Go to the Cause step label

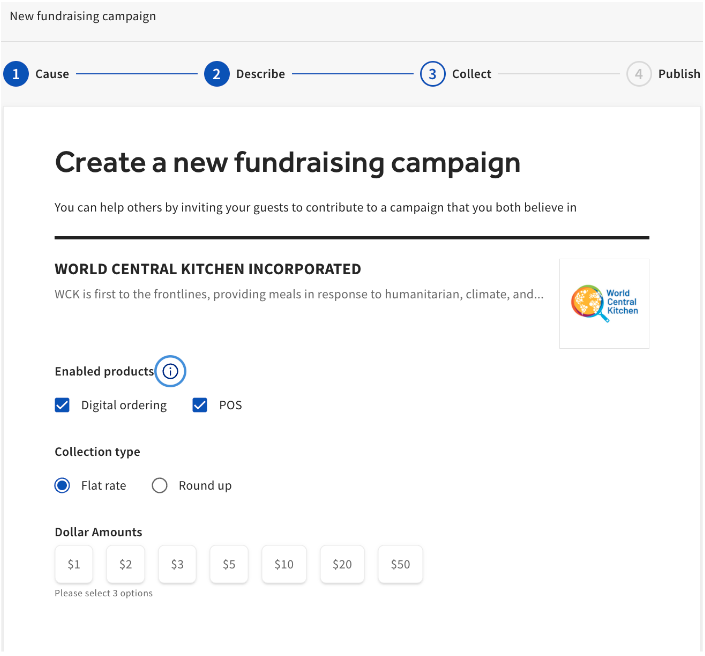point(52,74)
